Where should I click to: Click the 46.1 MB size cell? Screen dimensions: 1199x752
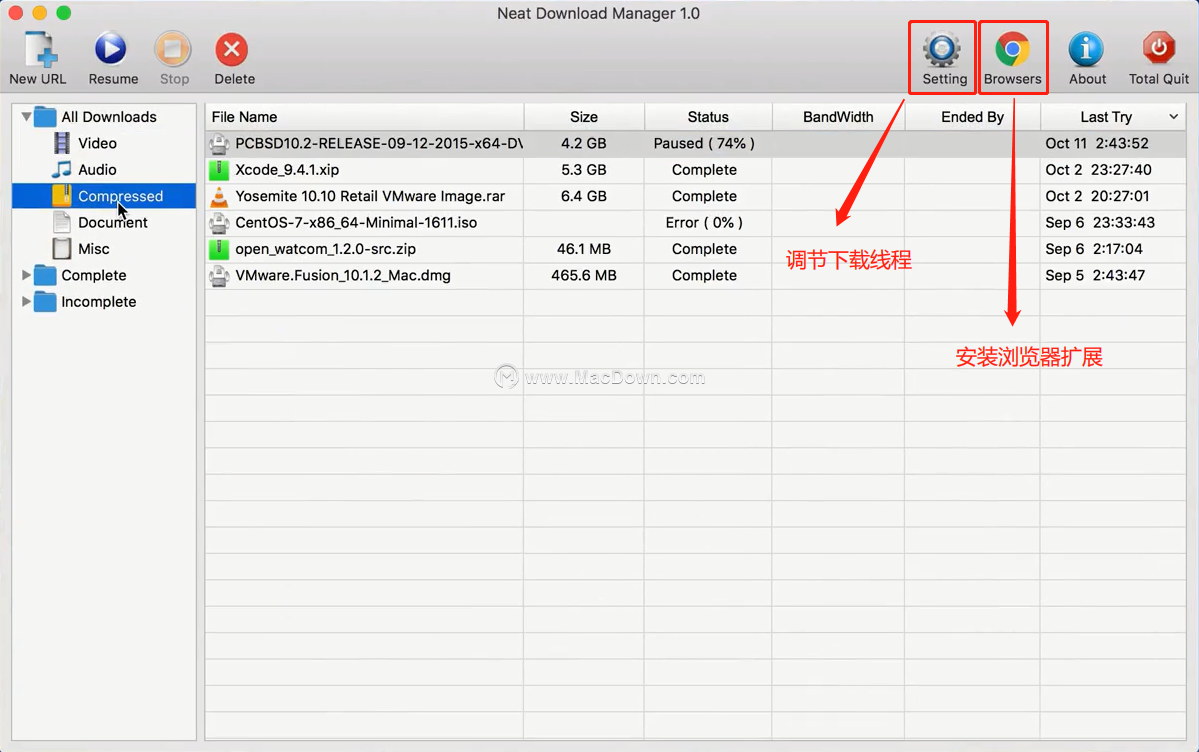coord(583,249)
